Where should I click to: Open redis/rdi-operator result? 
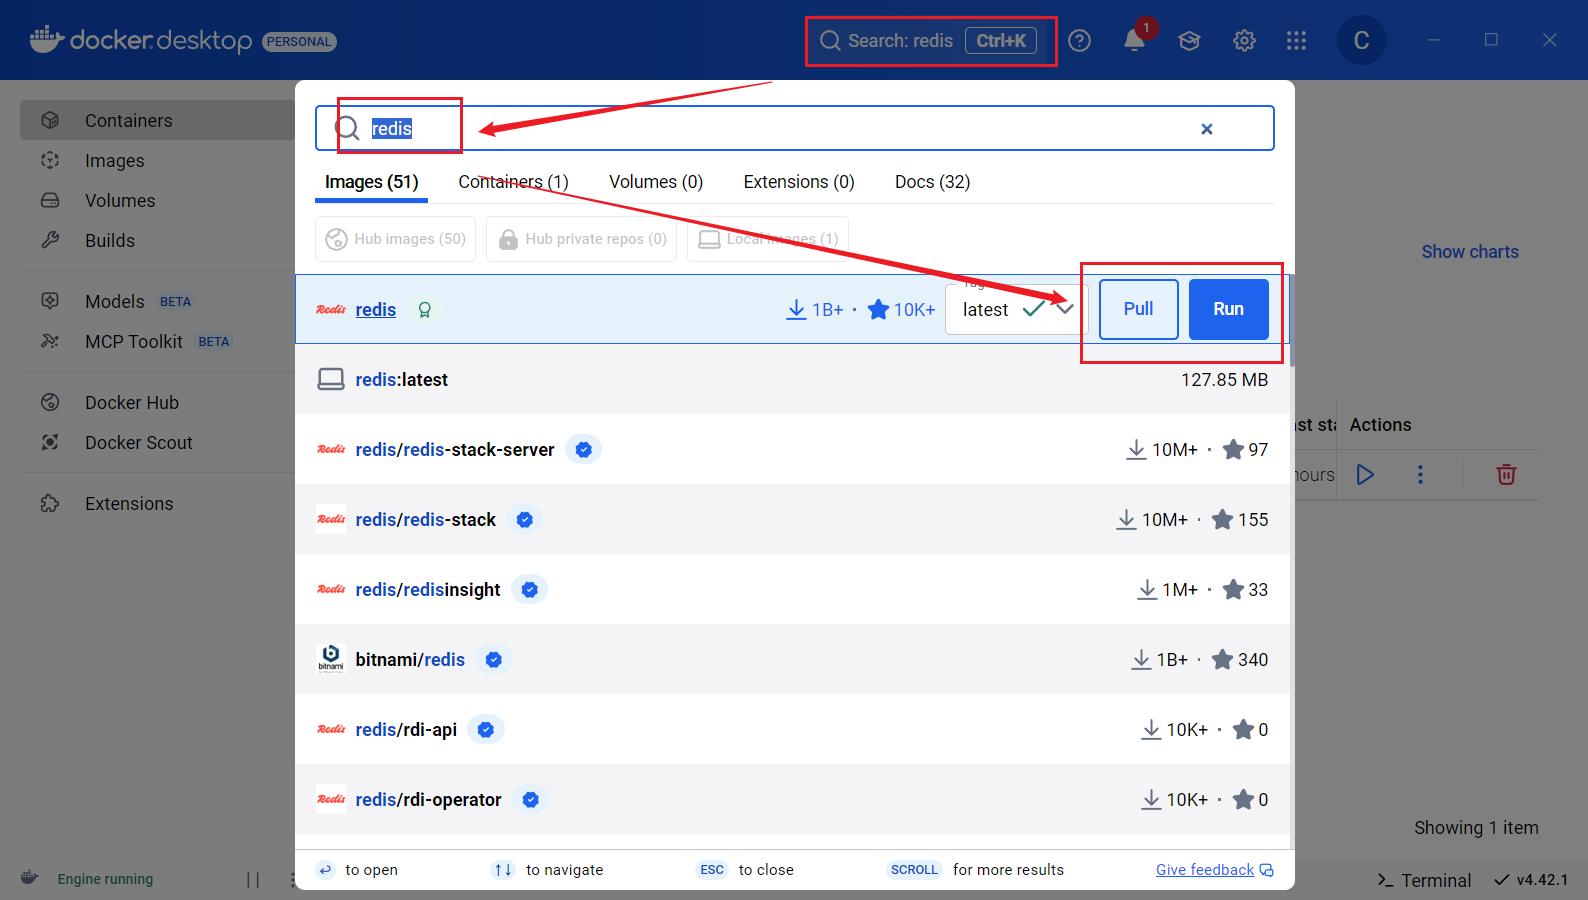[x=792, y=800]
